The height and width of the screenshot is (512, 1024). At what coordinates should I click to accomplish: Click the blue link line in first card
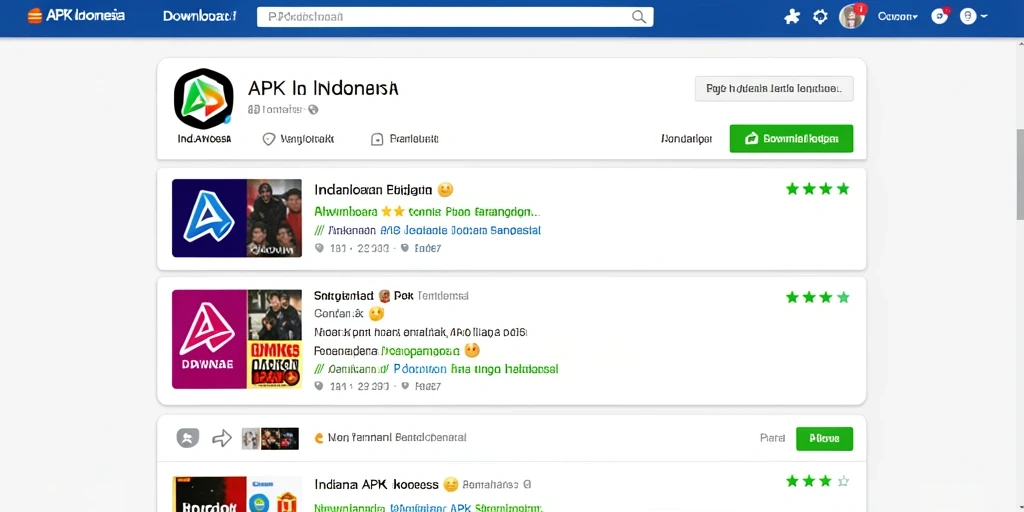[427, 231]
